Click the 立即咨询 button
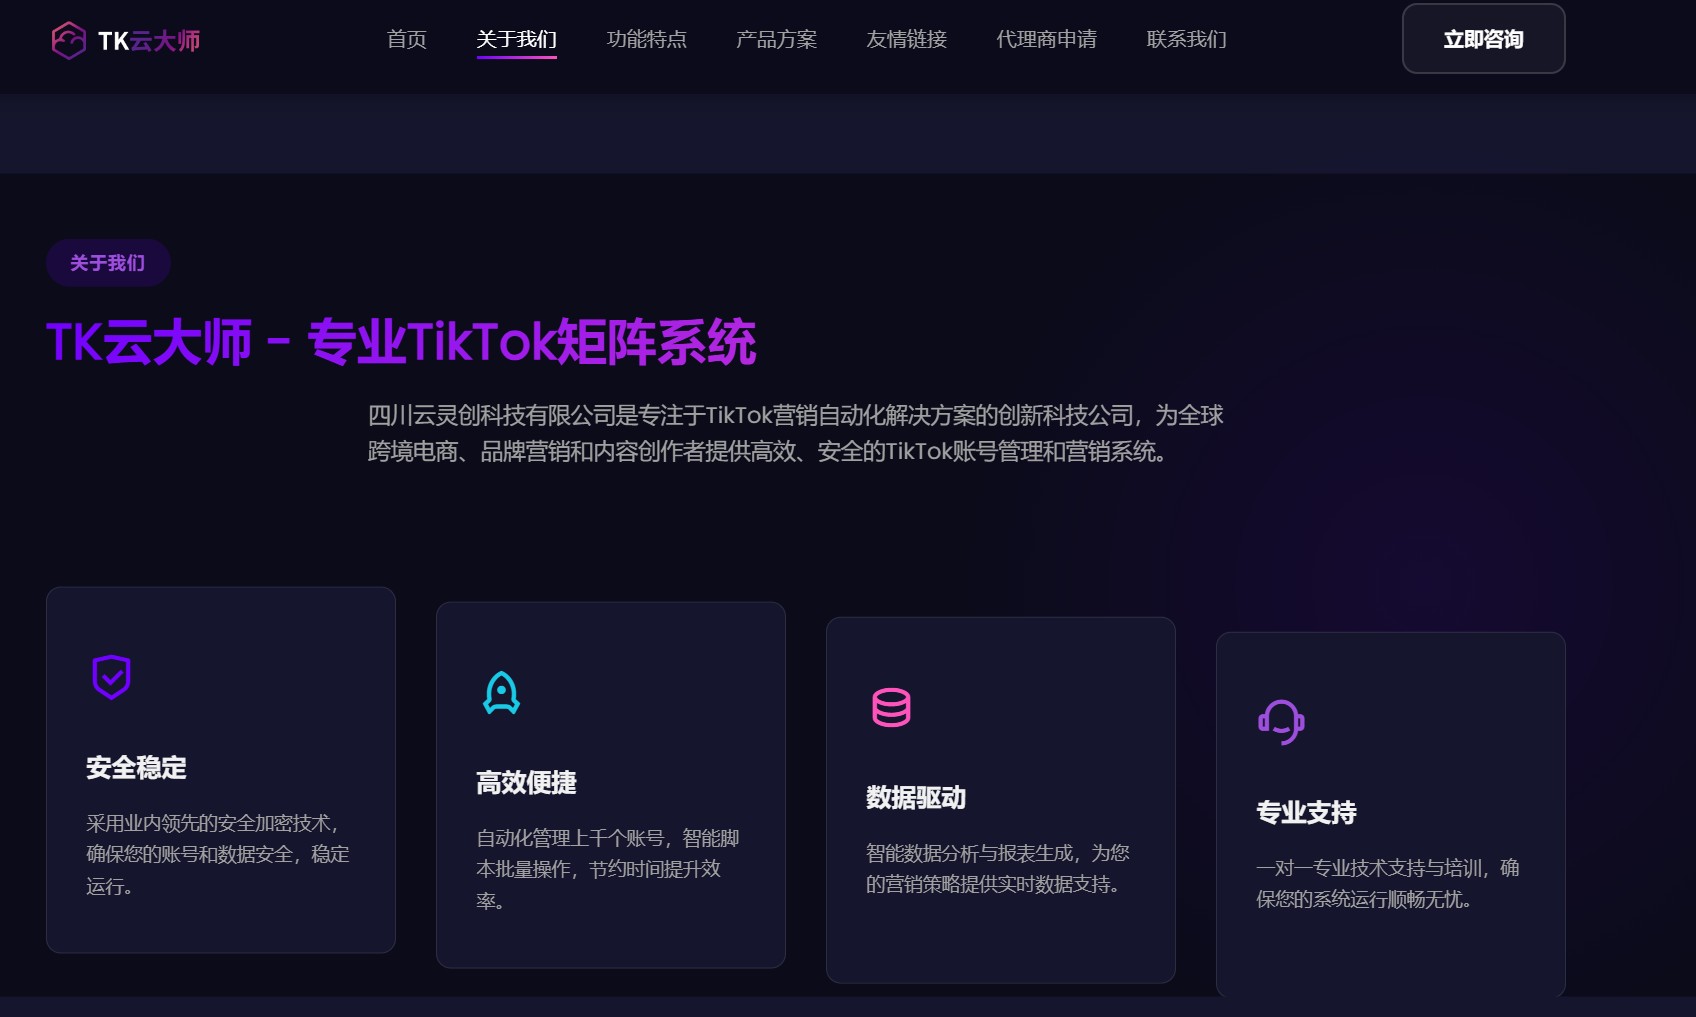Screen dimensions: 1696x1017 (x=1483, y=39)
